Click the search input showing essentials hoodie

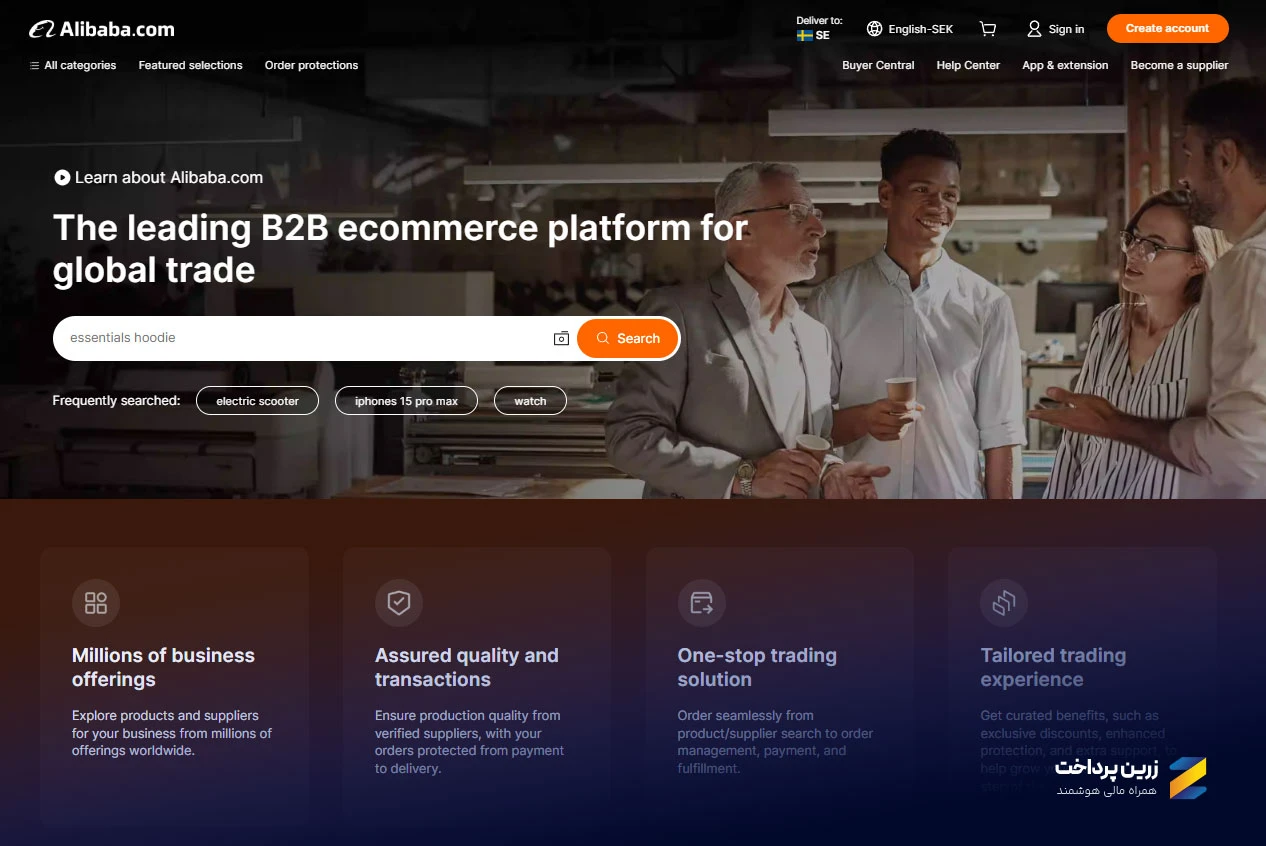click(x=300, y=338)
